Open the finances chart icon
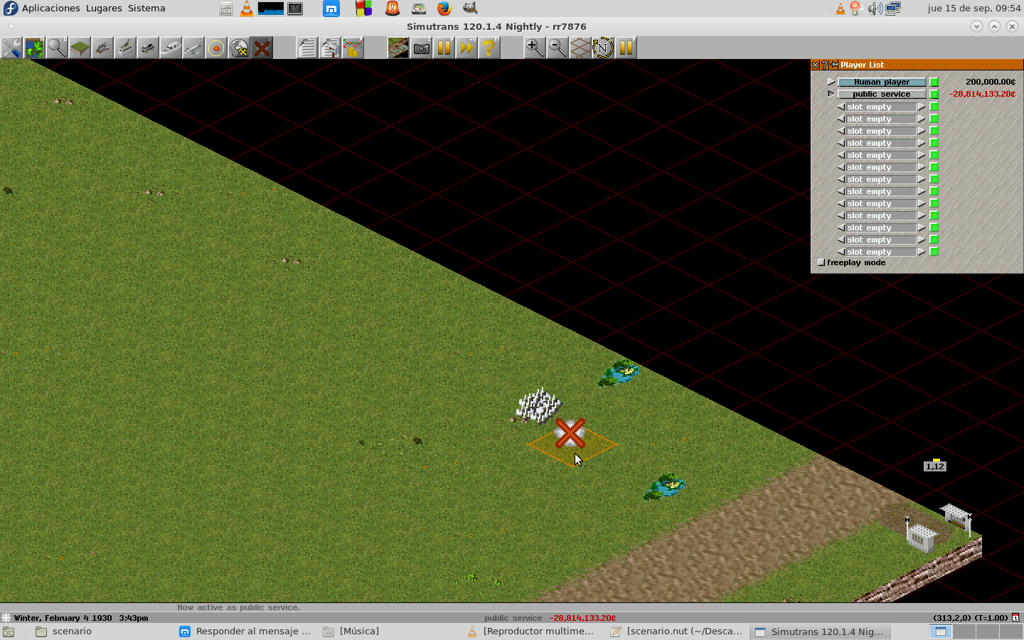 pyautogui.click(x=353, y=48)
